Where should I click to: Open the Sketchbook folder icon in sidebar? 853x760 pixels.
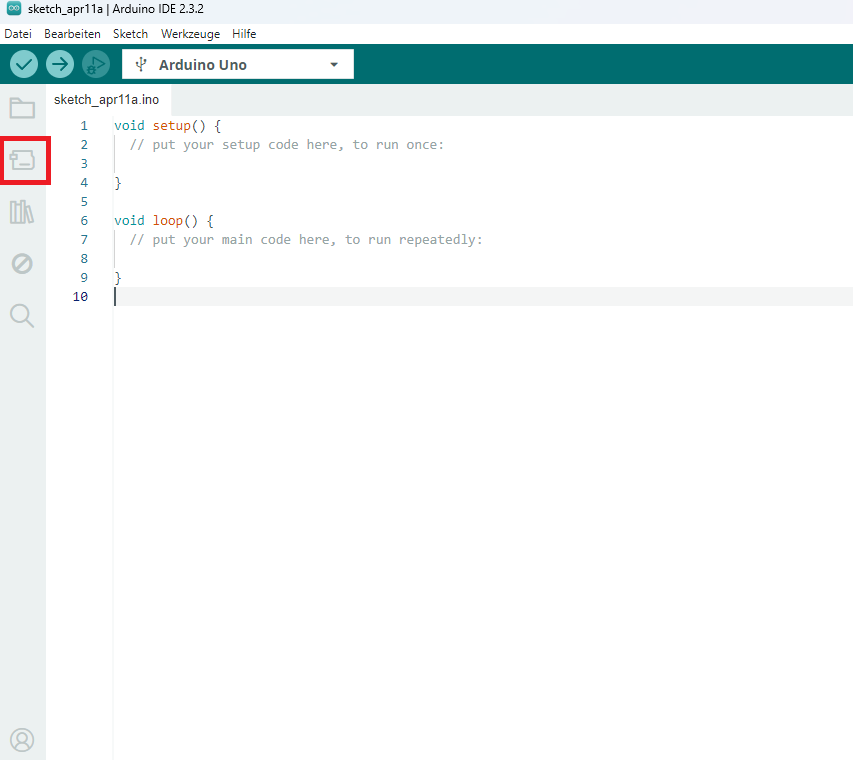point(22,108)
